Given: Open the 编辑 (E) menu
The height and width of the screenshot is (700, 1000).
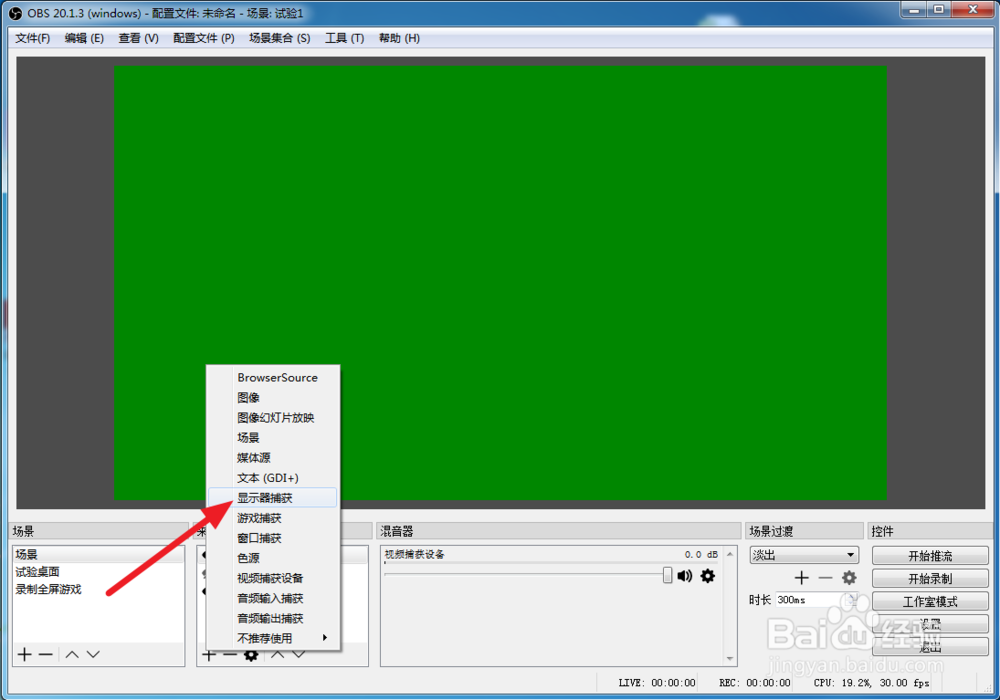Looking at the screenshot, I should tap(84, 38).
